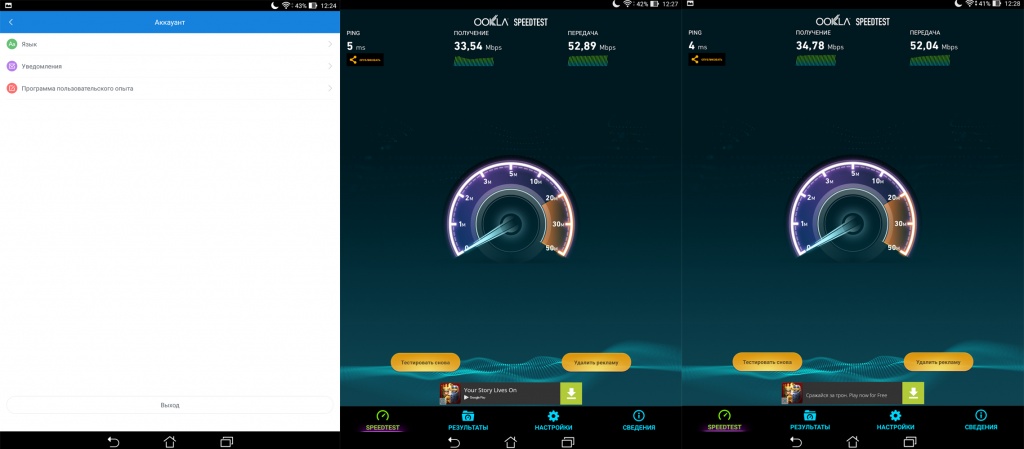Screen dimensions: 1024x449
Task: Tap recent apps button under 12:28 Speedtest
Action: point(910,441)
